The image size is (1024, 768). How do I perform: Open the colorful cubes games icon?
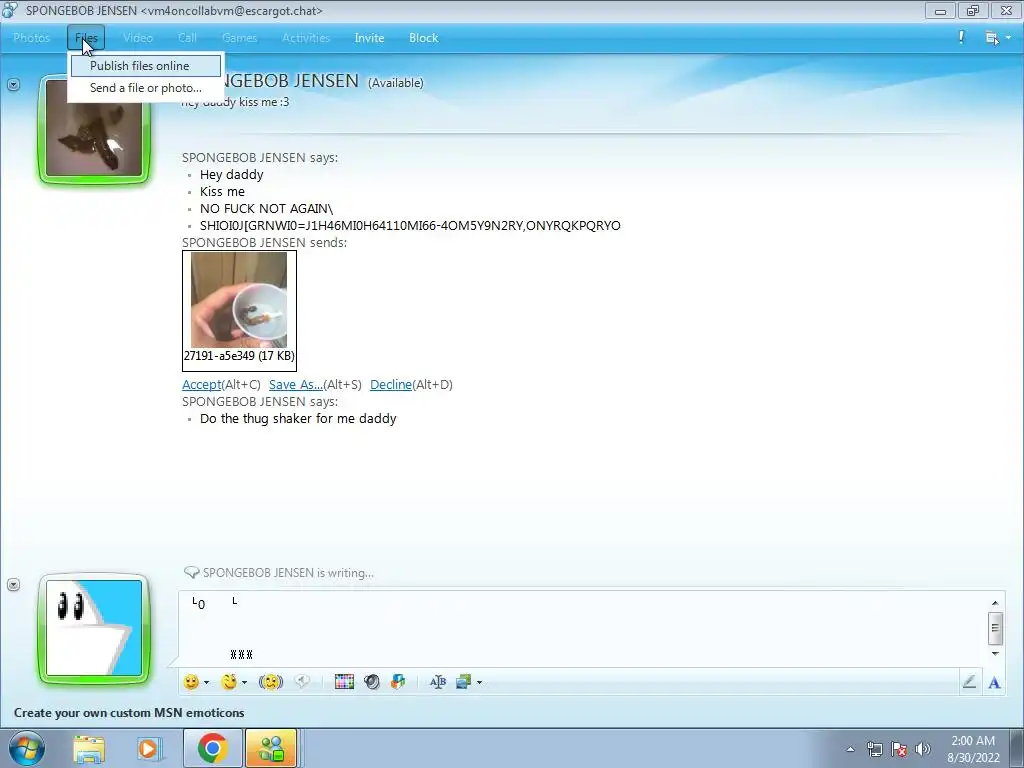398,682
